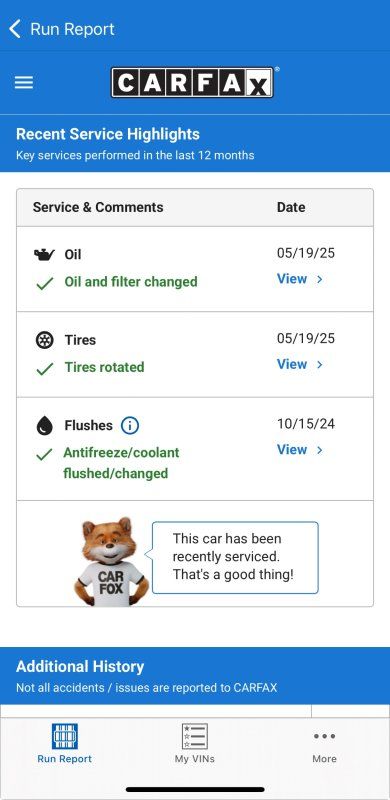The width and height of the screenshot is (390, 800).
Task: Tap the oil can icon
Action: click(44, 254)
